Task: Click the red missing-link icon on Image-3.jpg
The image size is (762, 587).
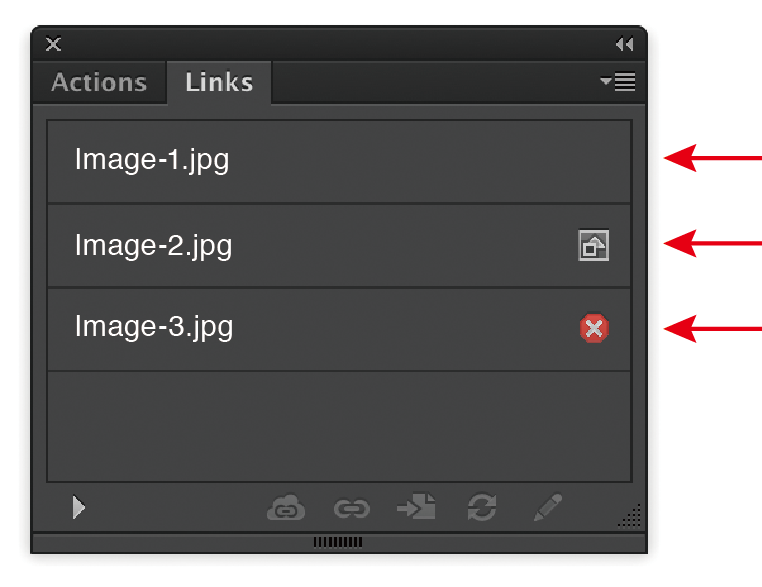Action: (x=594, y=328)
